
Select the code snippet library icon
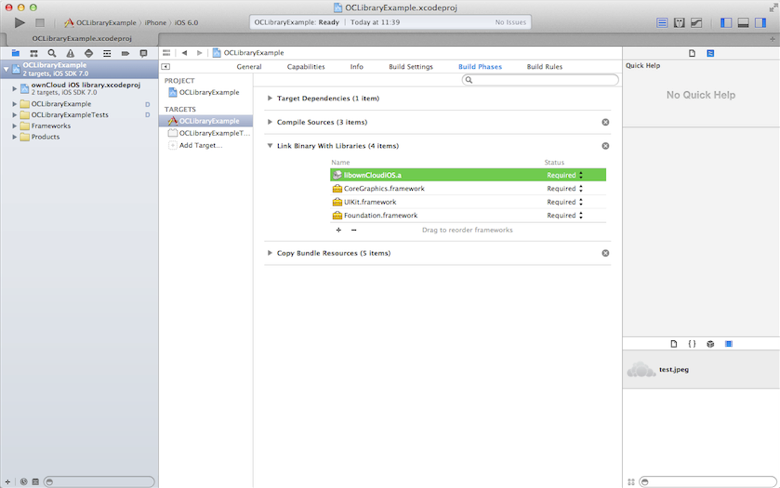(x=692, y=344)
